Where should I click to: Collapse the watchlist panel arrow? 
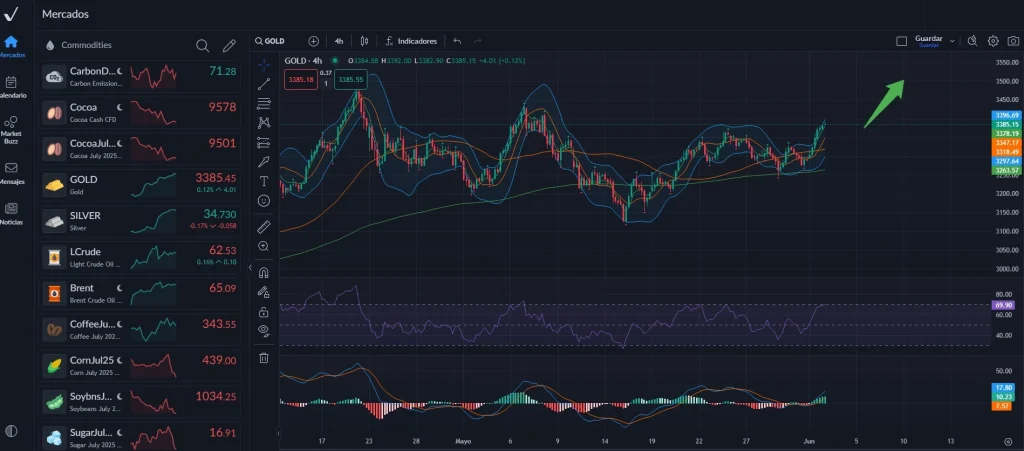pyautogui.click(x=250, y=268)
